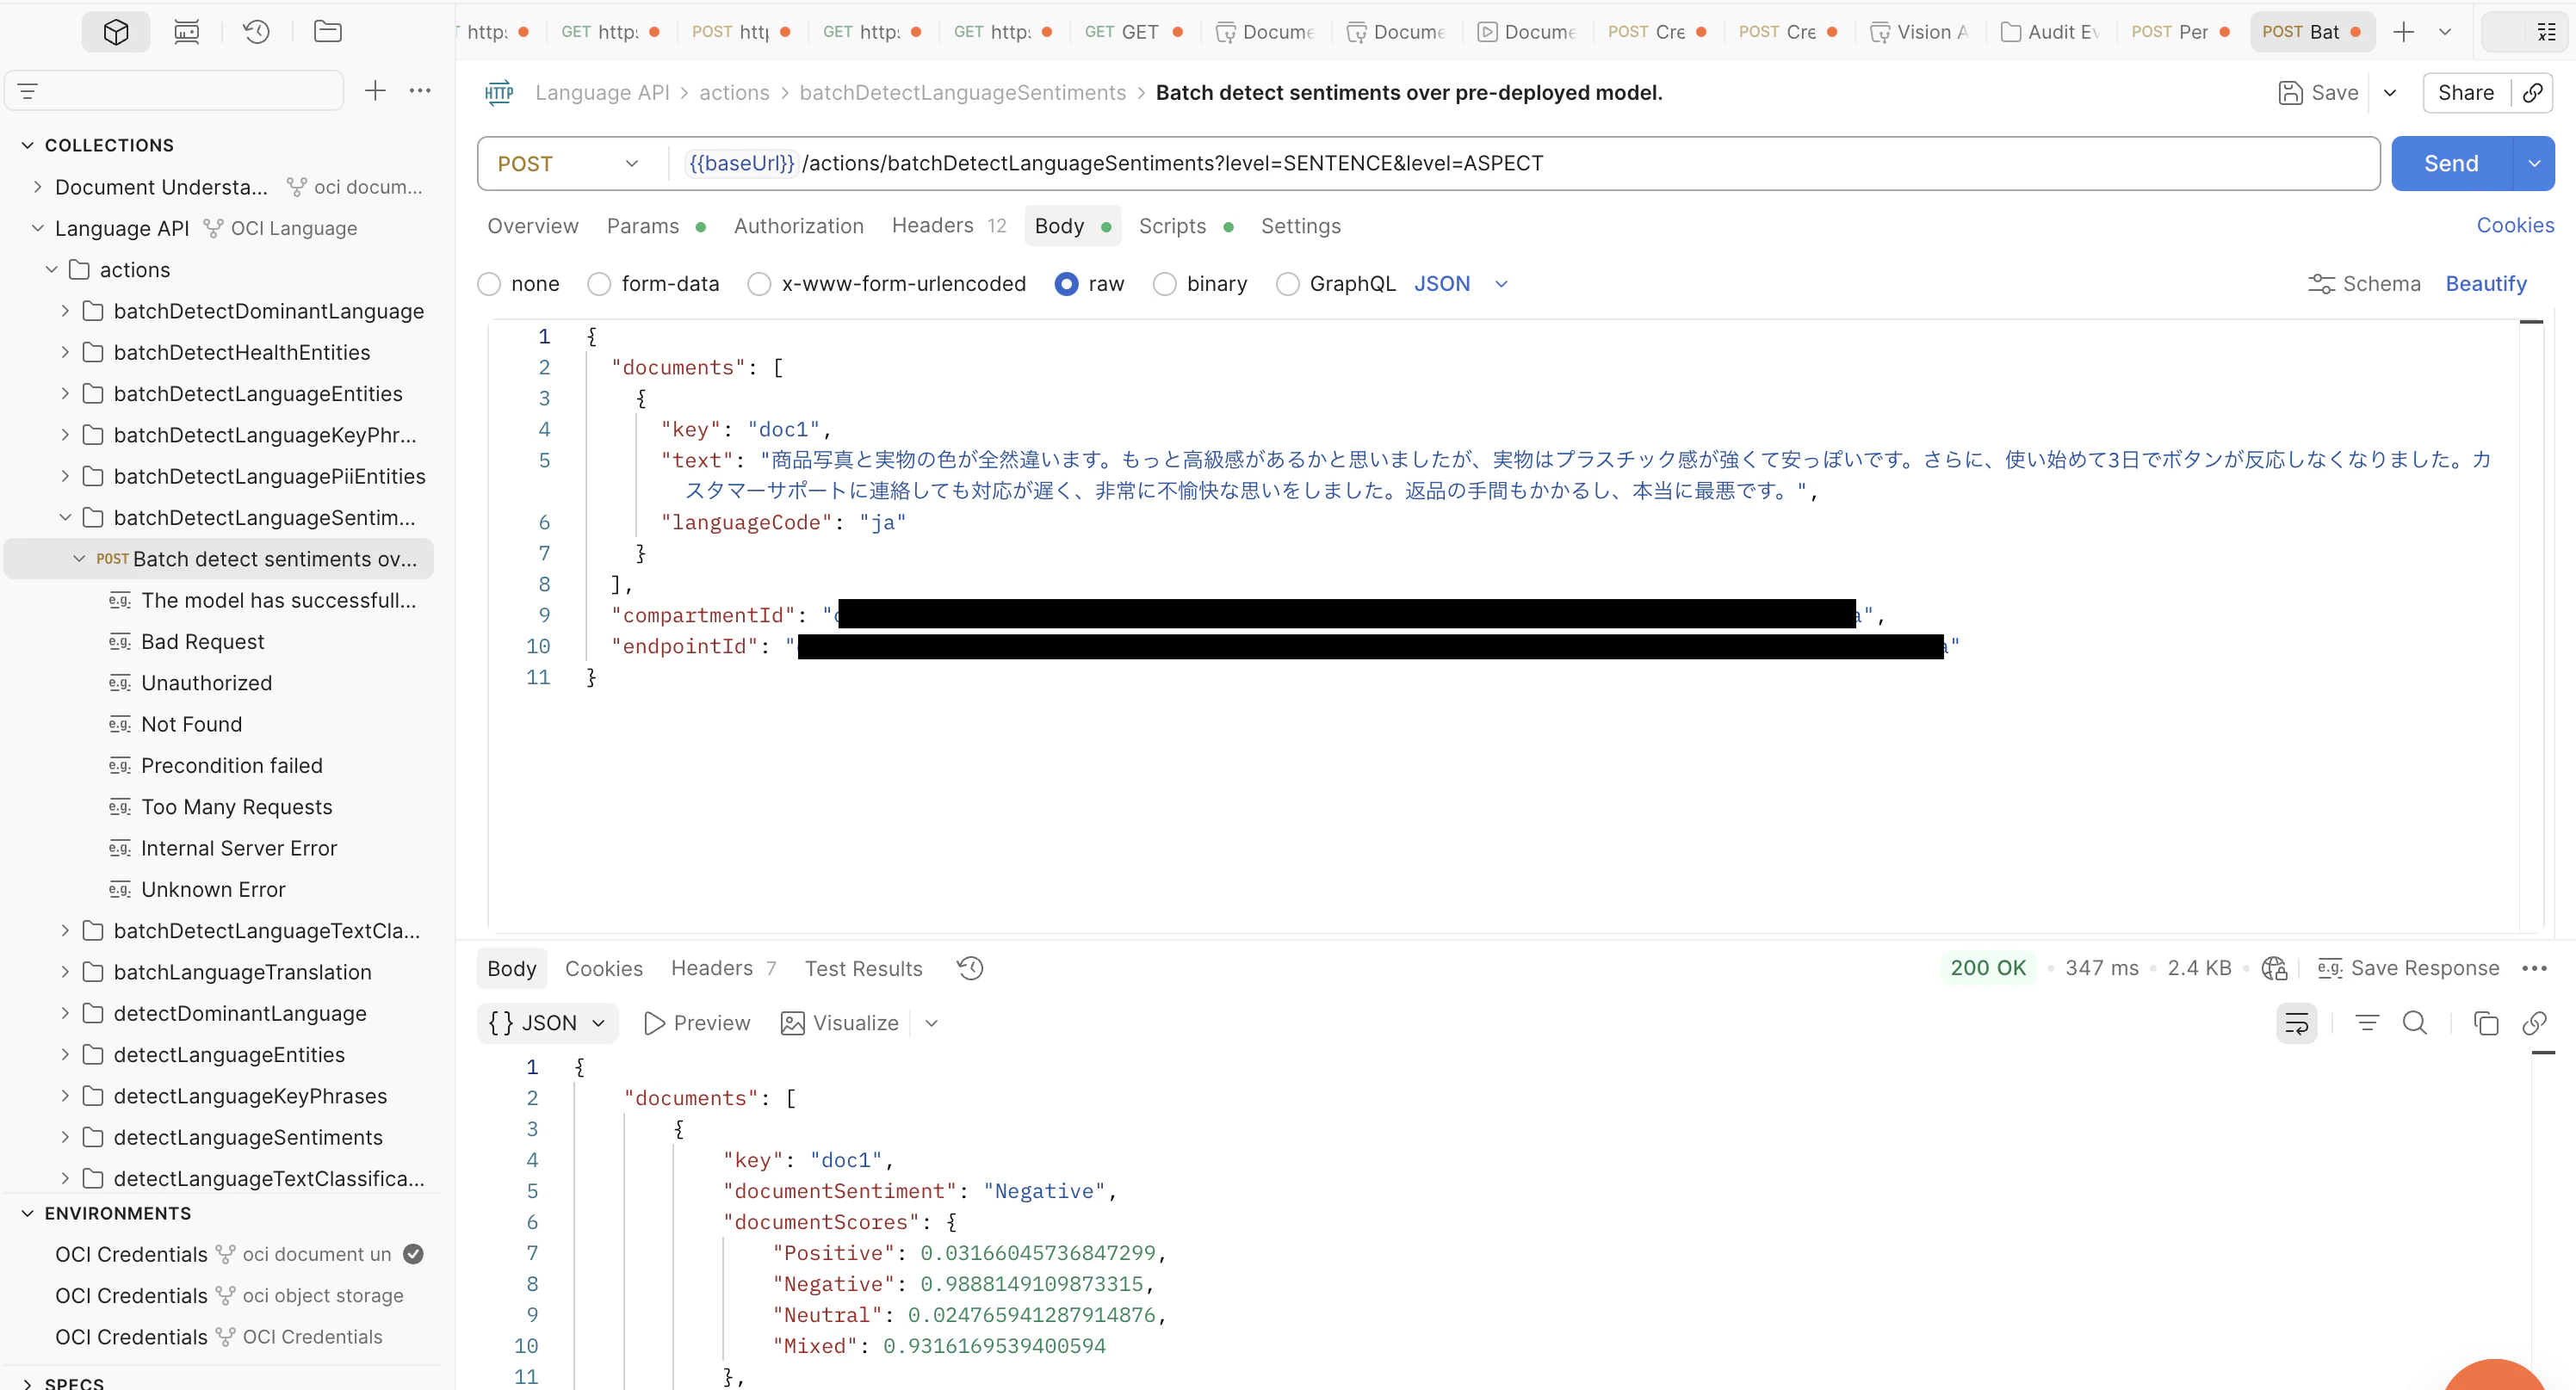Open the POST method dropdown
2576x1390 pixels.
569,164
